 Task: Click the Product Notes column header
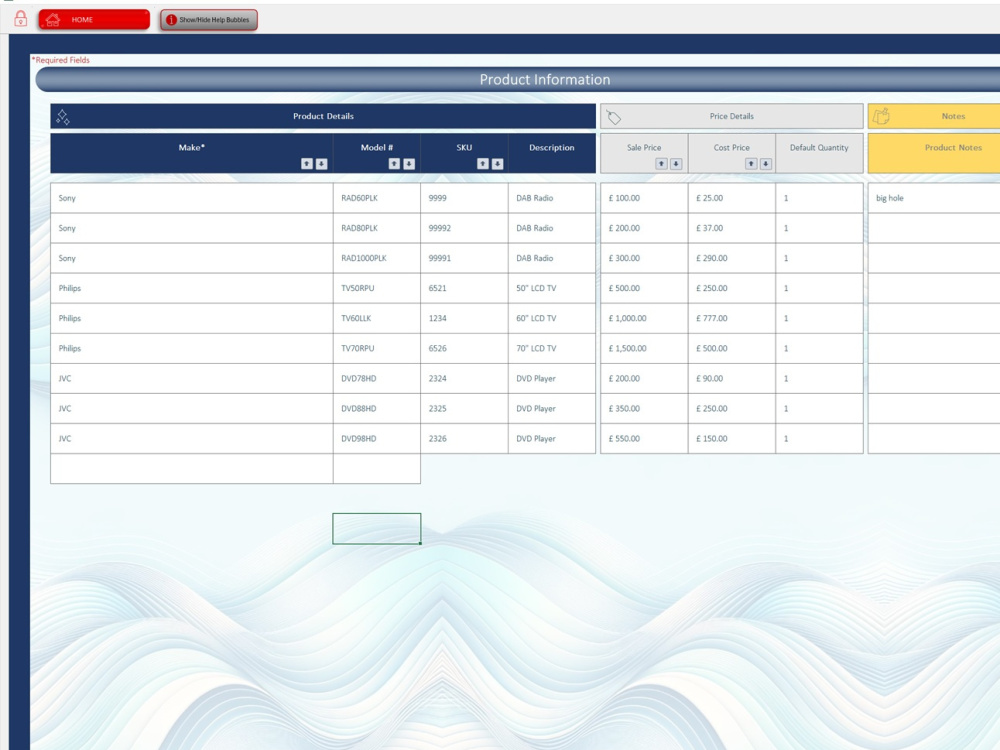click(x=934, y=153)
